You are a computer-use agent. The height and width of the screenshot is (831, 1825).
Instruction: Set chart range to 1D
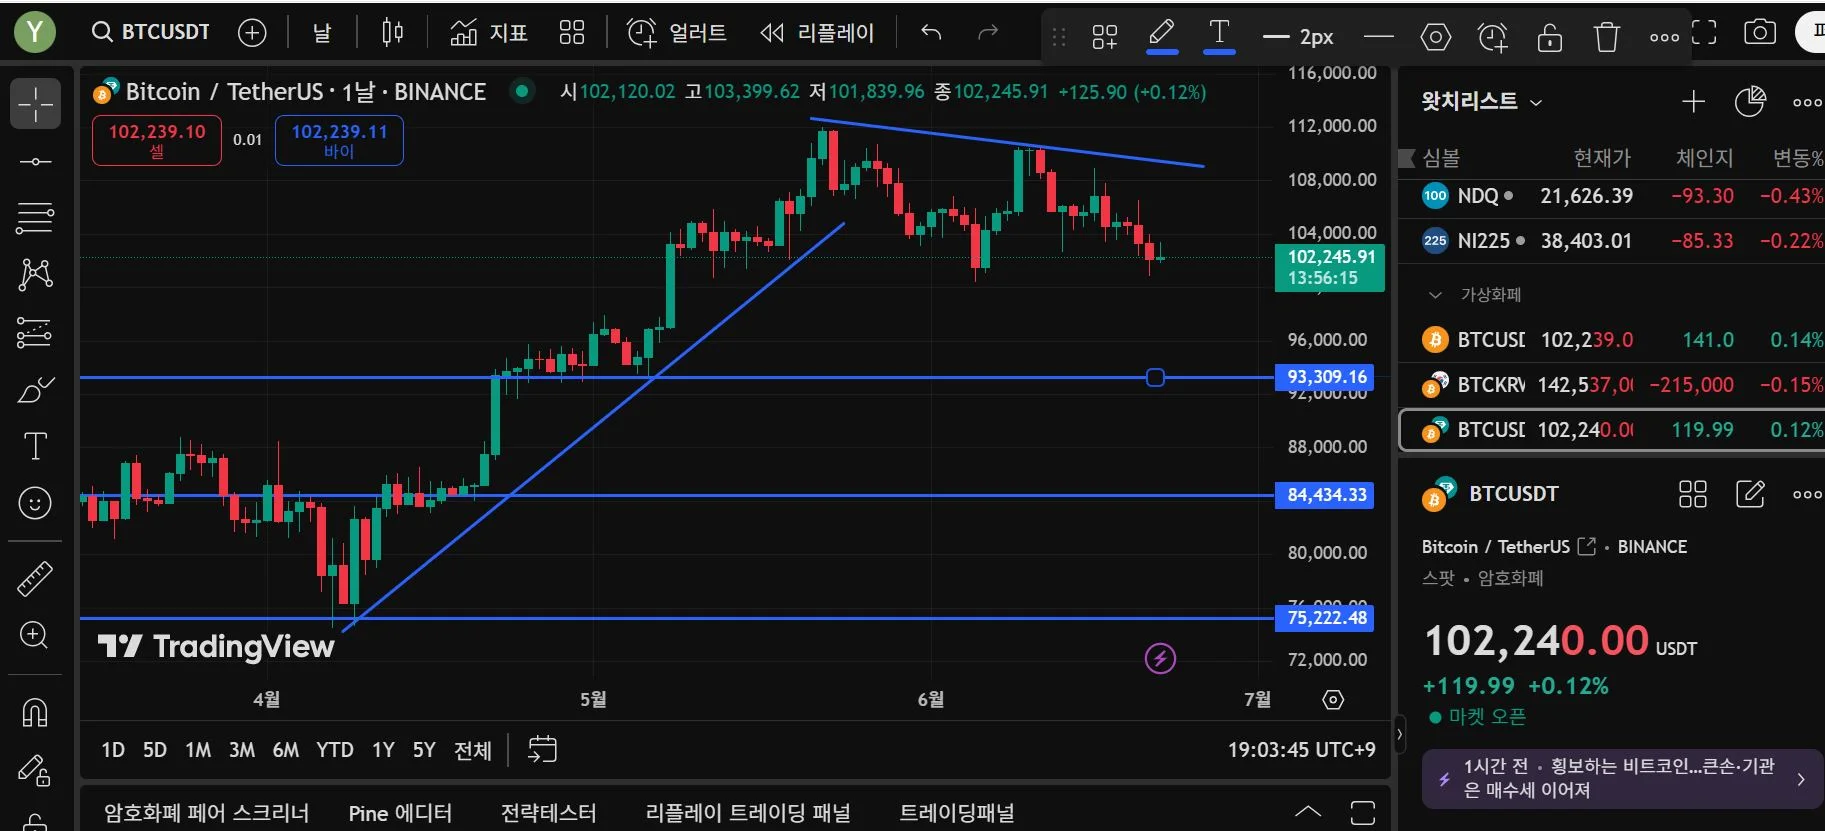(x=113, y=750)
